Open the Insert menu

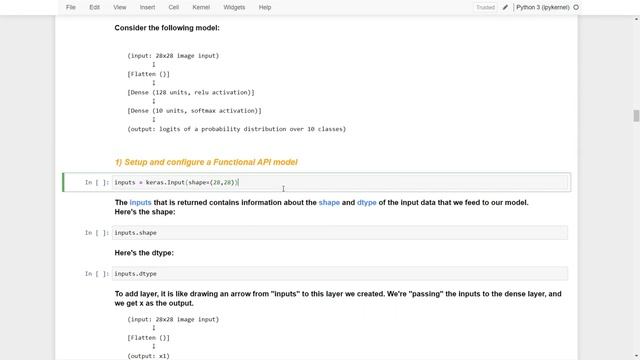coord(147,7)
